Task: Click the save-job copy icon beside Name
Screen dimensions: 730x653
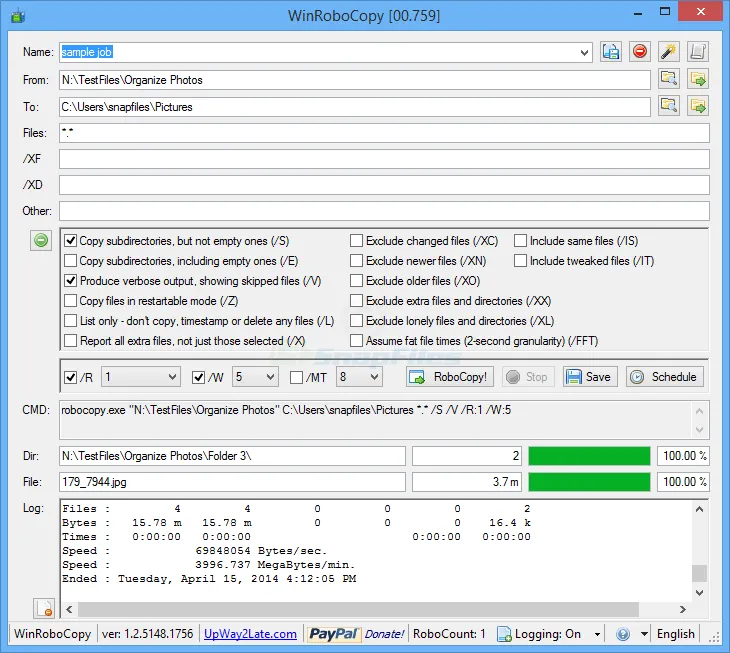Action: point(610,52)
